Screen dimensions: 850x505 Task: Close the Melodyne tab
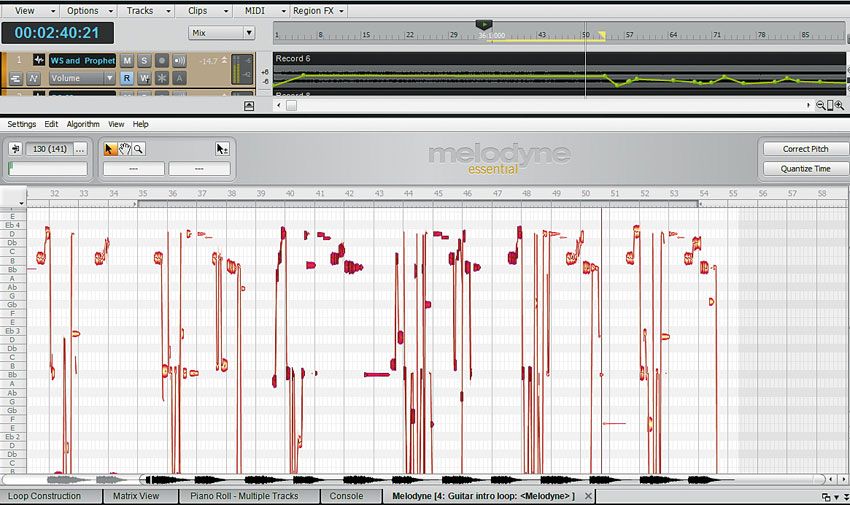[588, 496]
